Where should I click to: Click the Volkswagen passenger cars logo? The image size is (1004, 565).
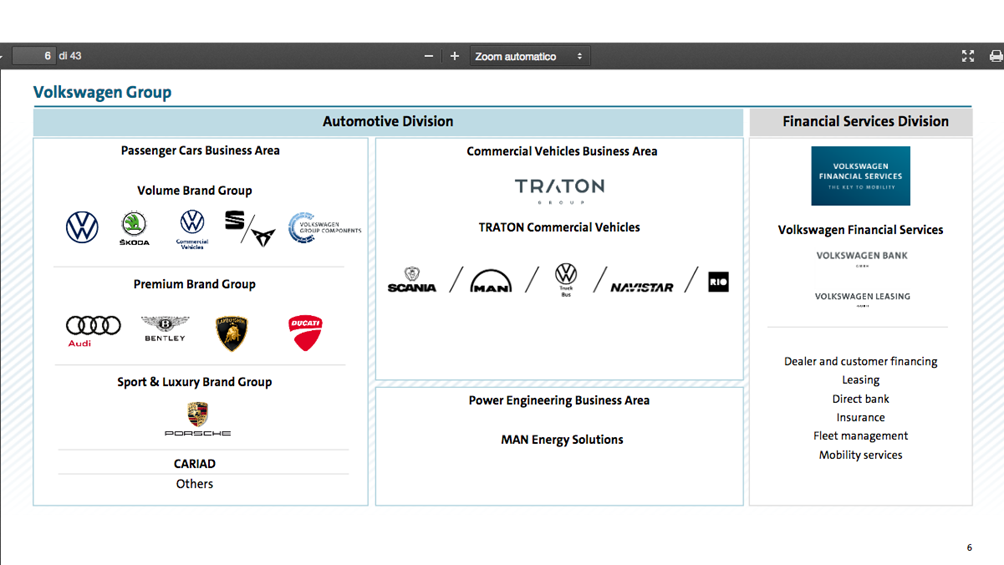coord(82,227)
